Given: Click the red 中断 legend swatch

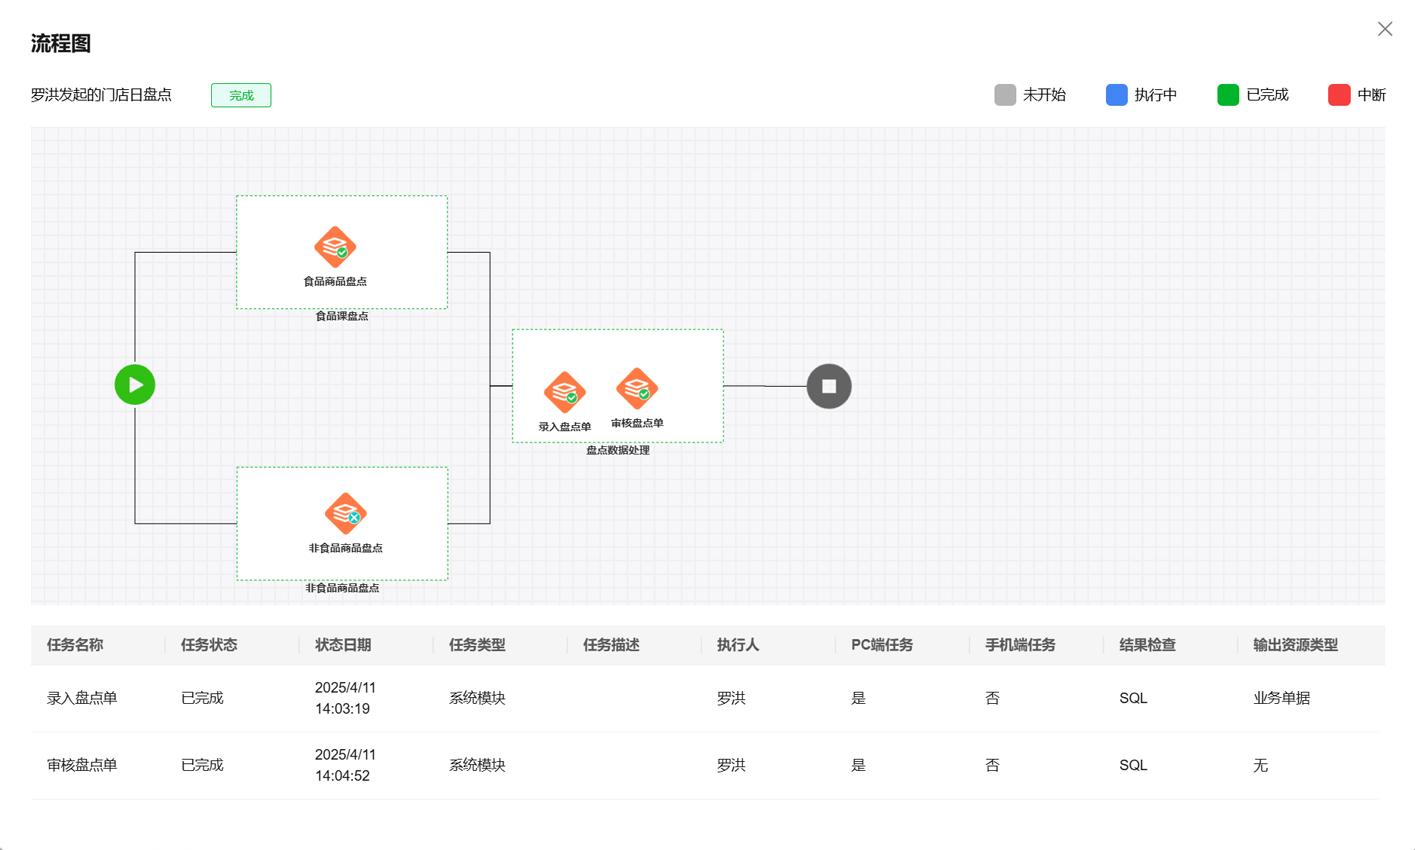Looking at the screenshot, I should (1339, 95).
